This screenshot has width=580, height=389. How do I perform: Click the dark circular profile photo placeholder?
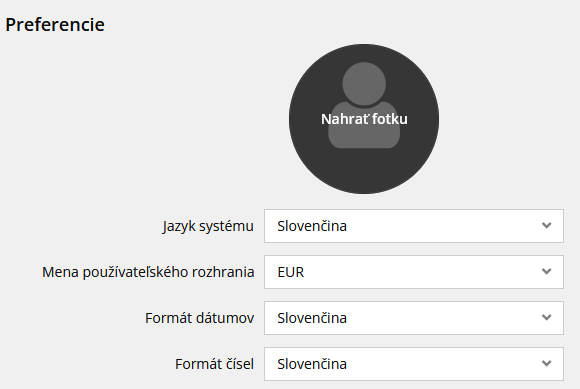(x=364, y=119)
